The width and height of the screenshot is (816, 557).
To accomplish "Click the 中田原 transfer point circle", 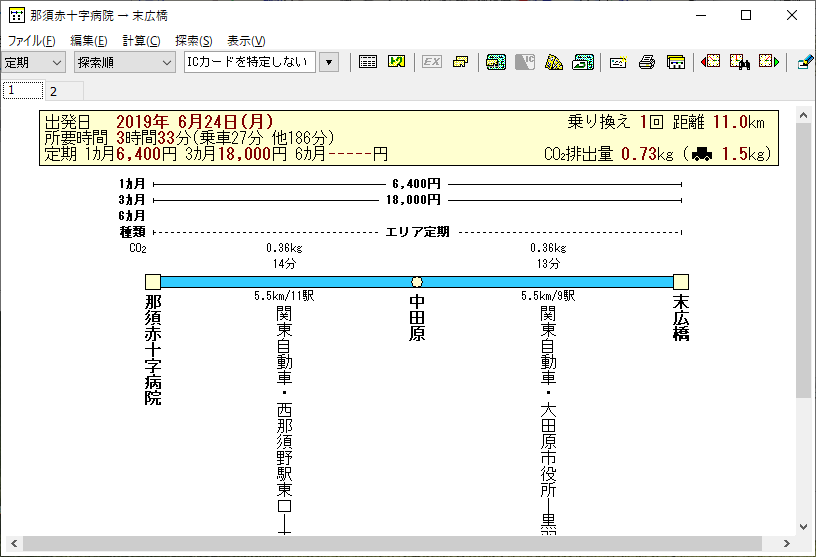I will 417,282.
